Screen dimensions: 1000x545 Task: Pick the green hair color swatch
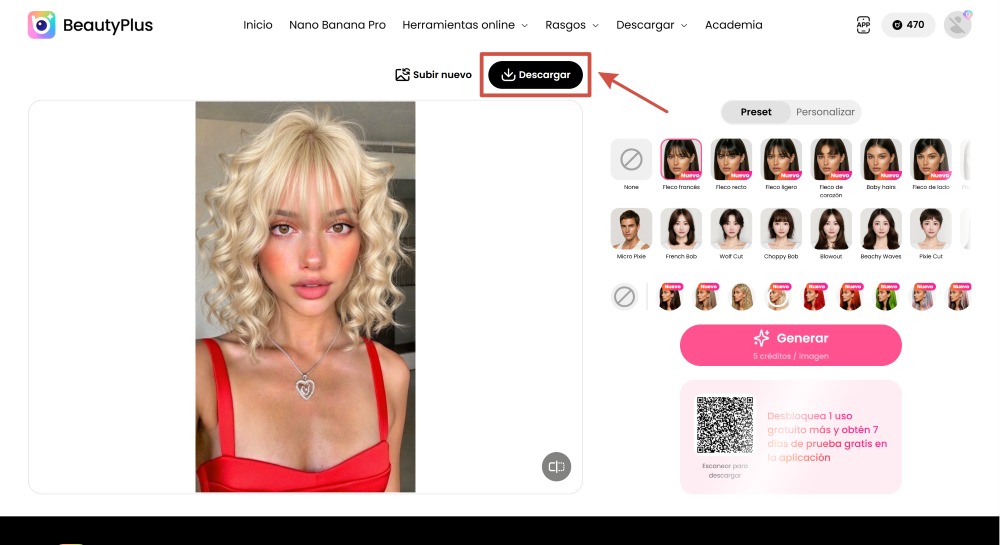(x=886, y=296)
